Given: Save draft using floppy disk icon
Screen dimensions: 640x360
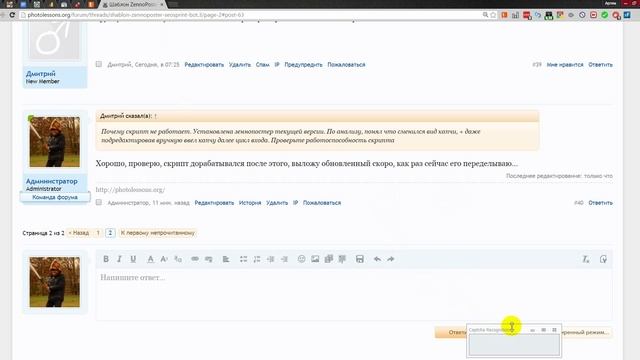Looking at the screenshot, I should click(360, 259).
